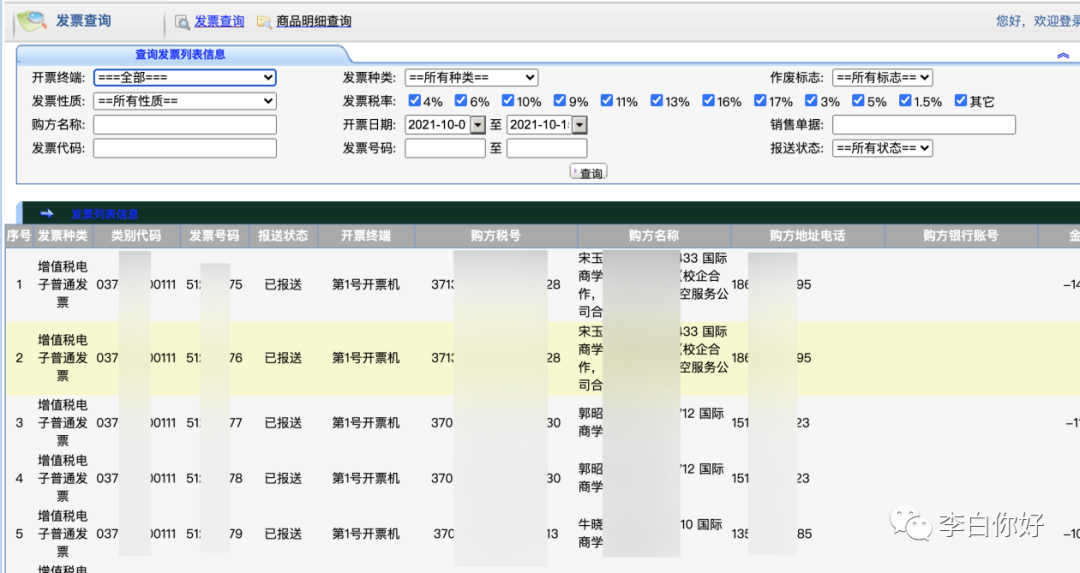Uncheck the 13% tax rate checkbox
1080x573 pixels.
(657, 101)
